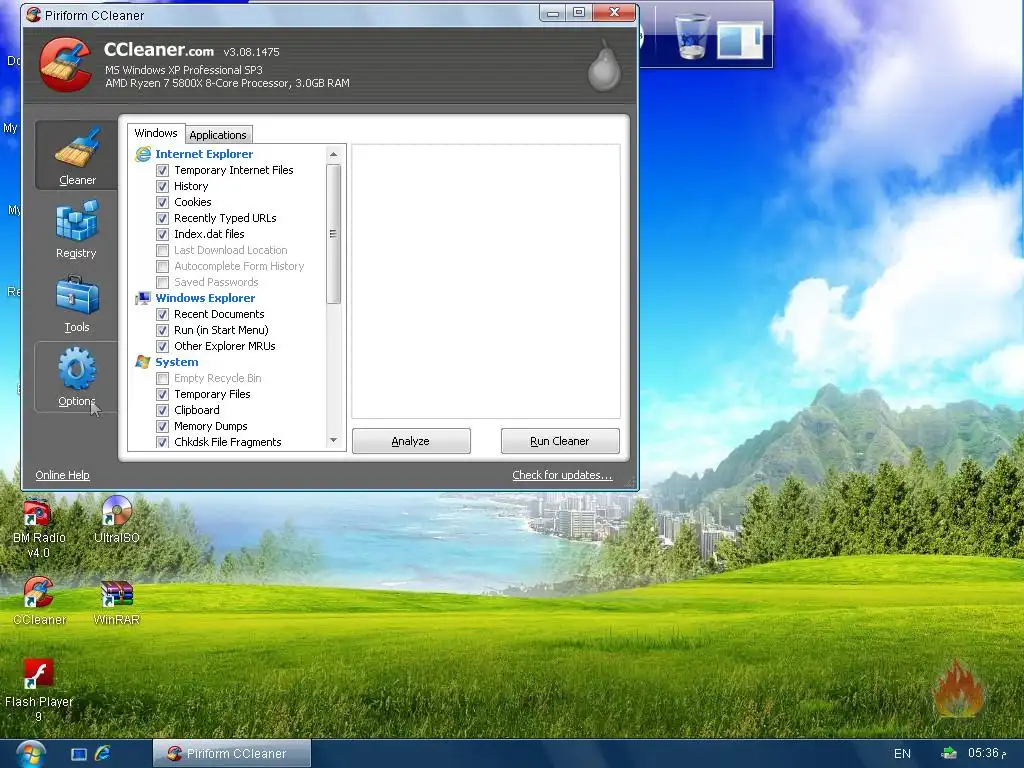Click the Windows Explorer category icon
This screenshot has height=768, width=1024.
coord(143,298)
